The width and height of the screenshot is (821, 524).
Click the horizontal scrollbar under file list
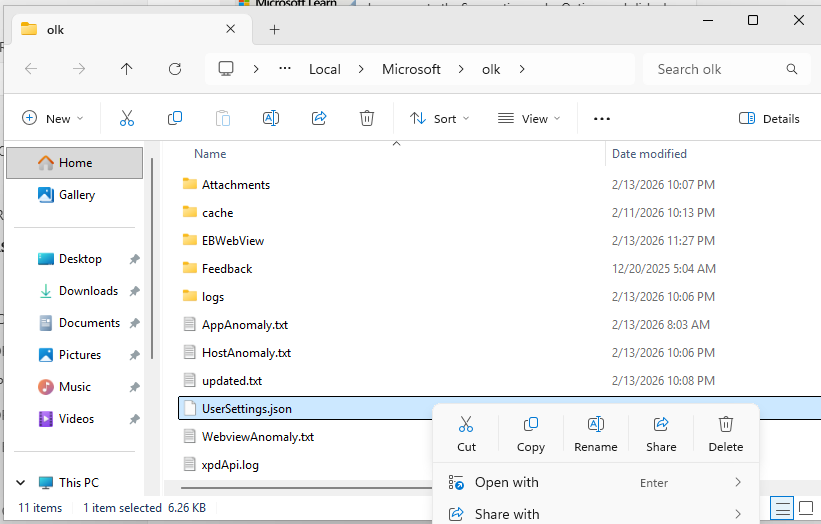pyautogui.click(x=306, y=488)
